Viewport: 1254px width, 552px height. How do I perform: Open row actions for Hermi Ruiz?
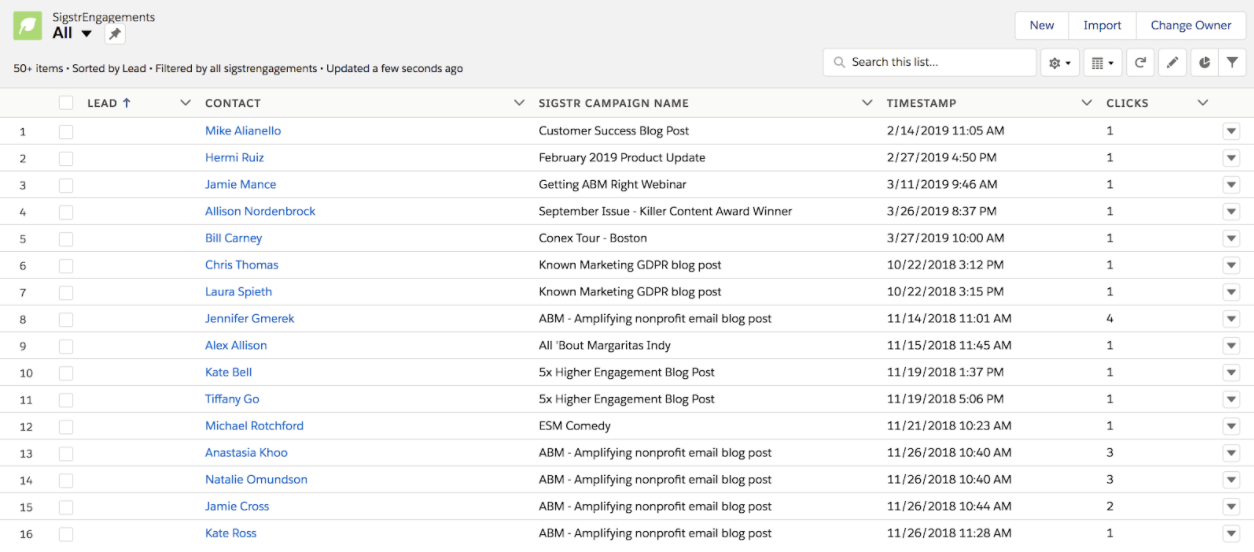point(1231,158)
